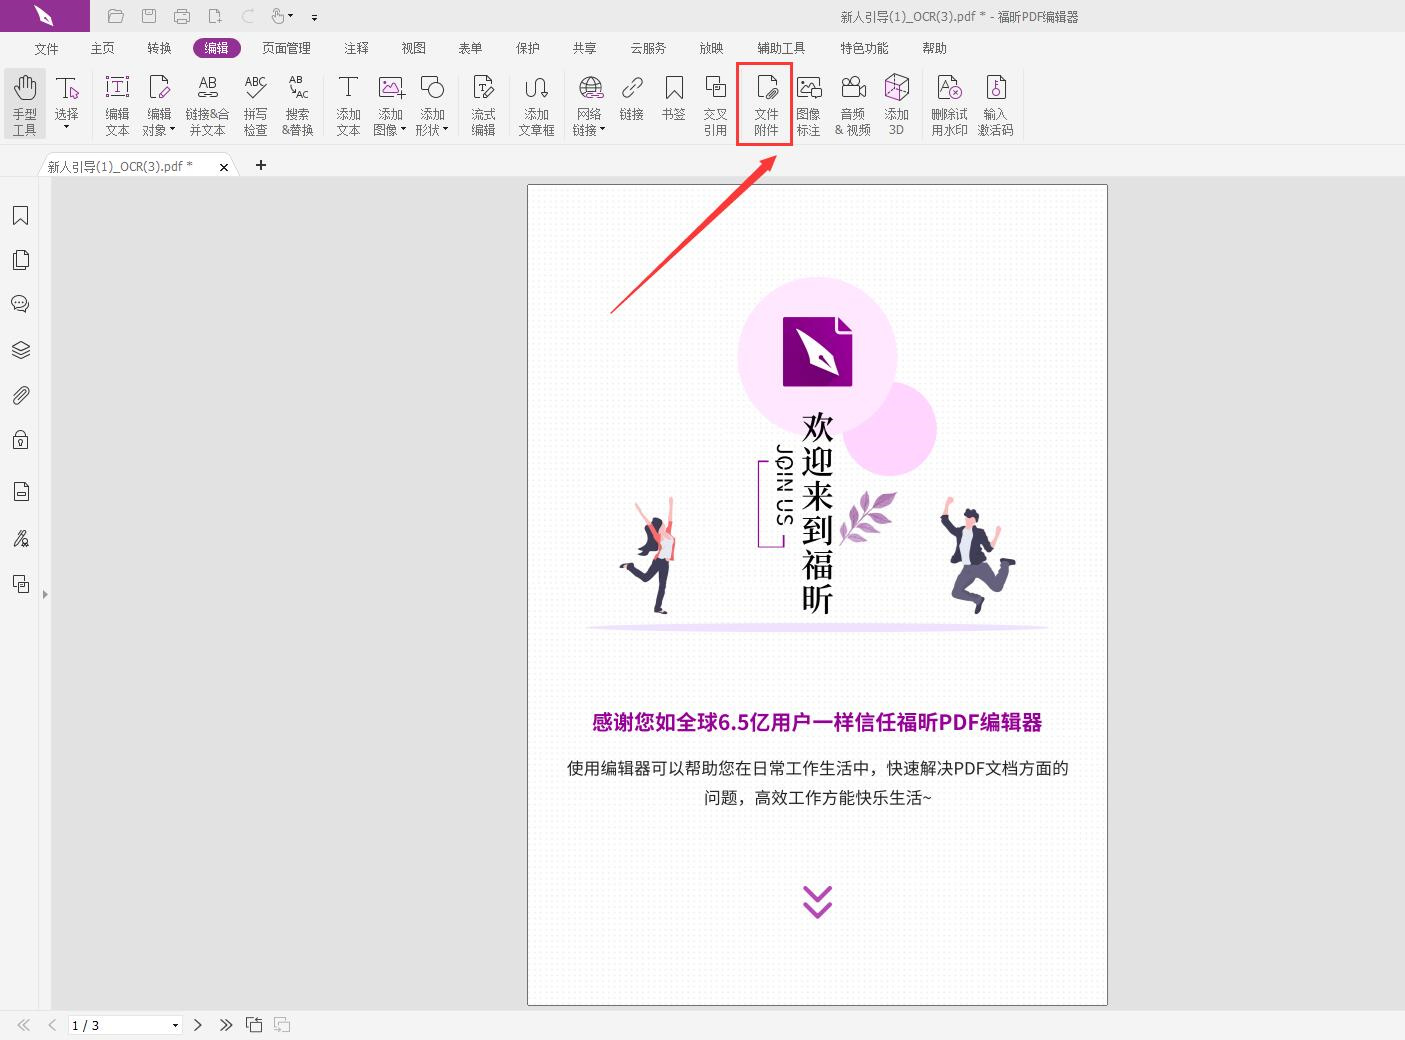Click the 输入激活码 button
1405x1040 pixels.
(x=996, y=104)
